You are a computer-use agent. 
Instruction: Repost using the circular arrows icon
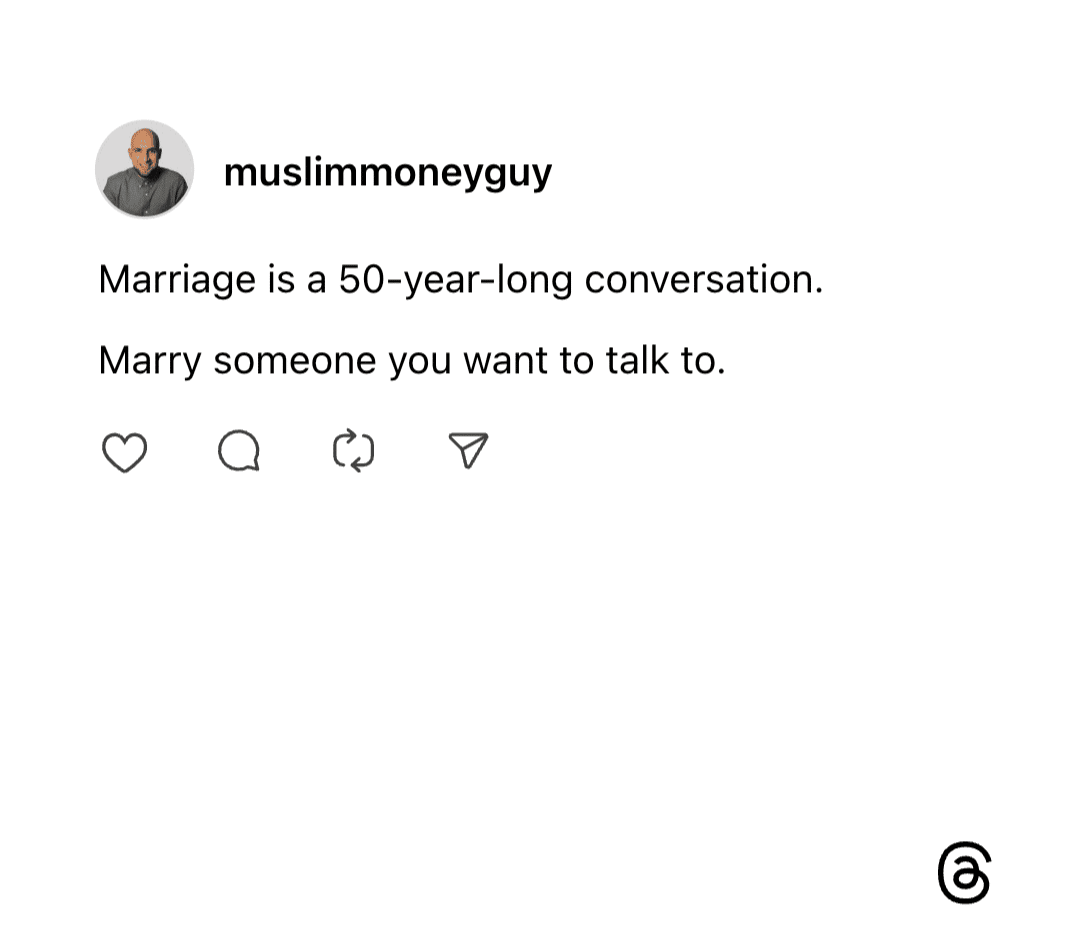pyautogui.click(x=353, y=451)
